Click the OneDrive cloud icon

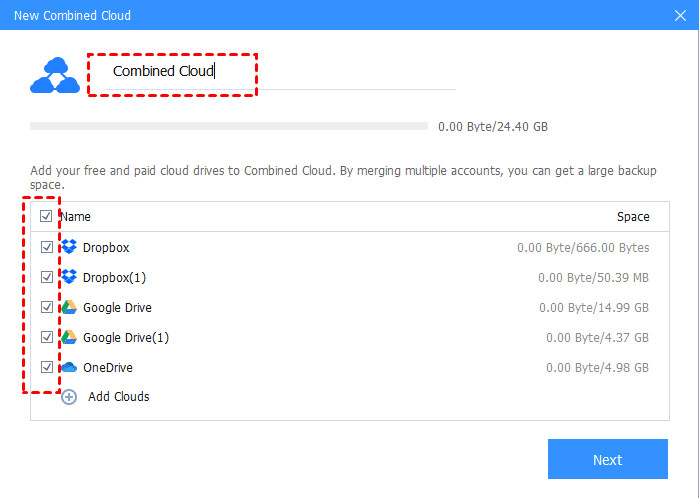pyautogui.click(x=69, y=367)
